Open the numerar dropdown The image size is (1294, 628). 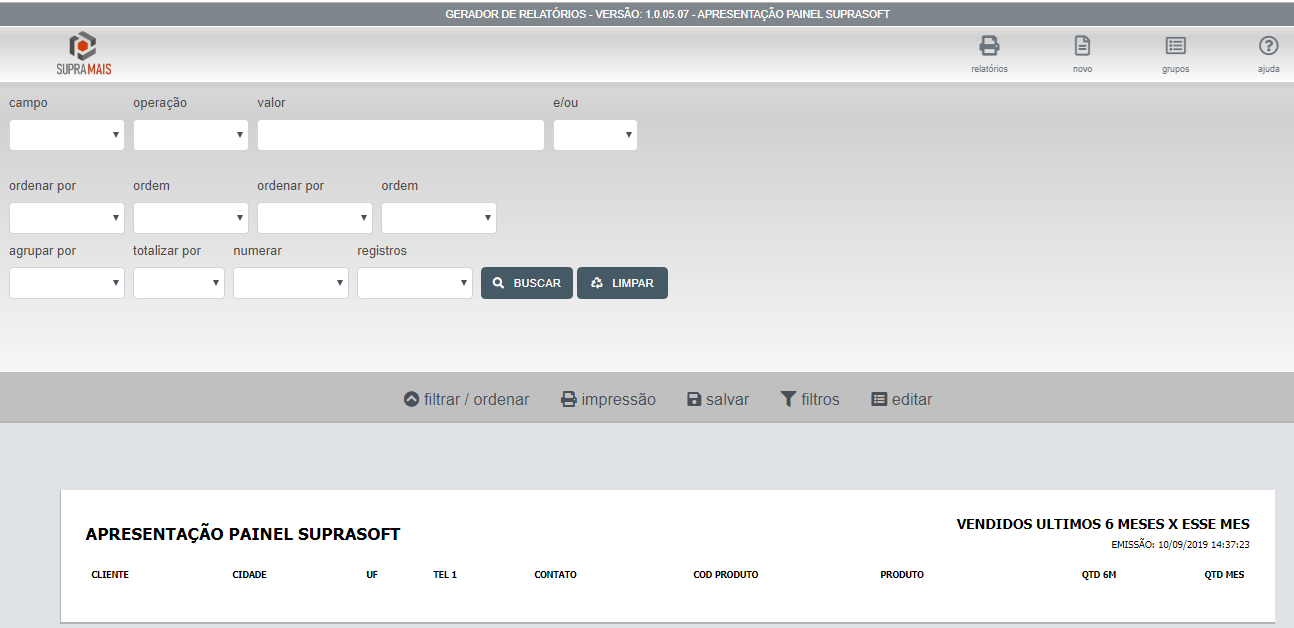pyautogui.click(x=291, y=283)
